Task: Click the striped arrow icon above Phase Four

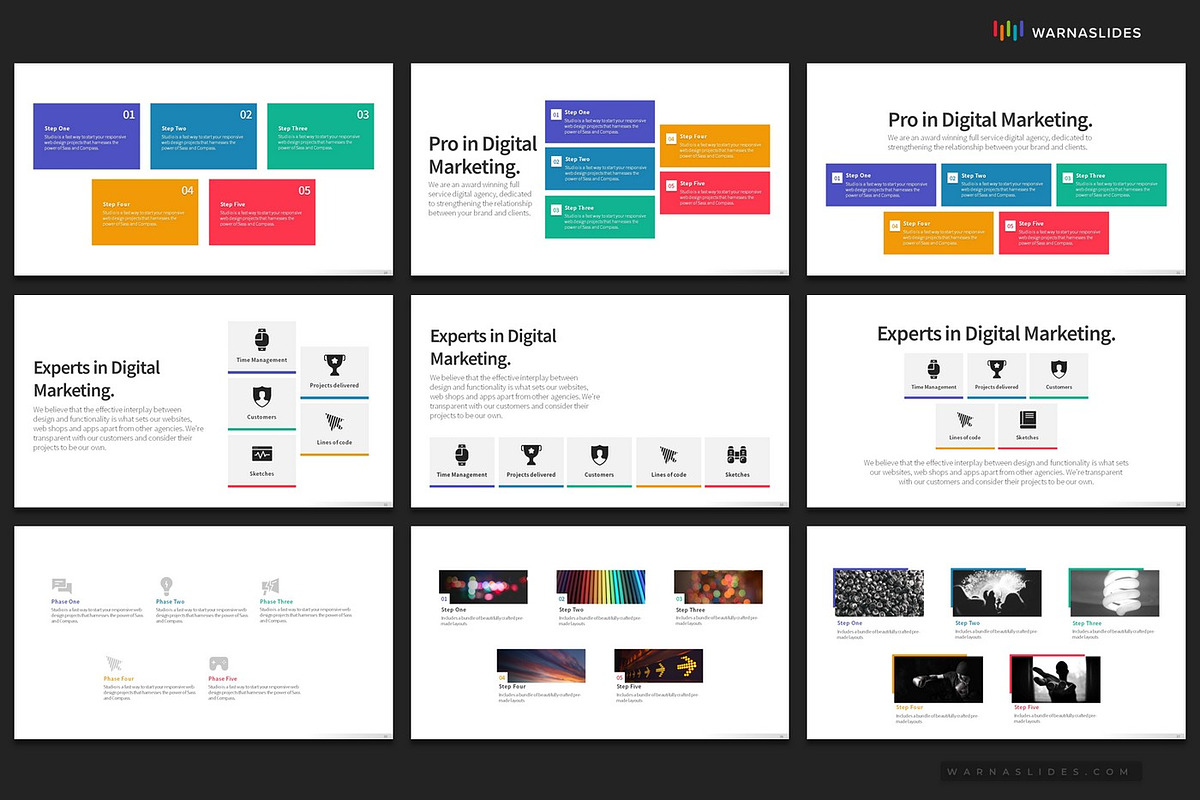Action: pyautogui.click(x=114, y=664)
